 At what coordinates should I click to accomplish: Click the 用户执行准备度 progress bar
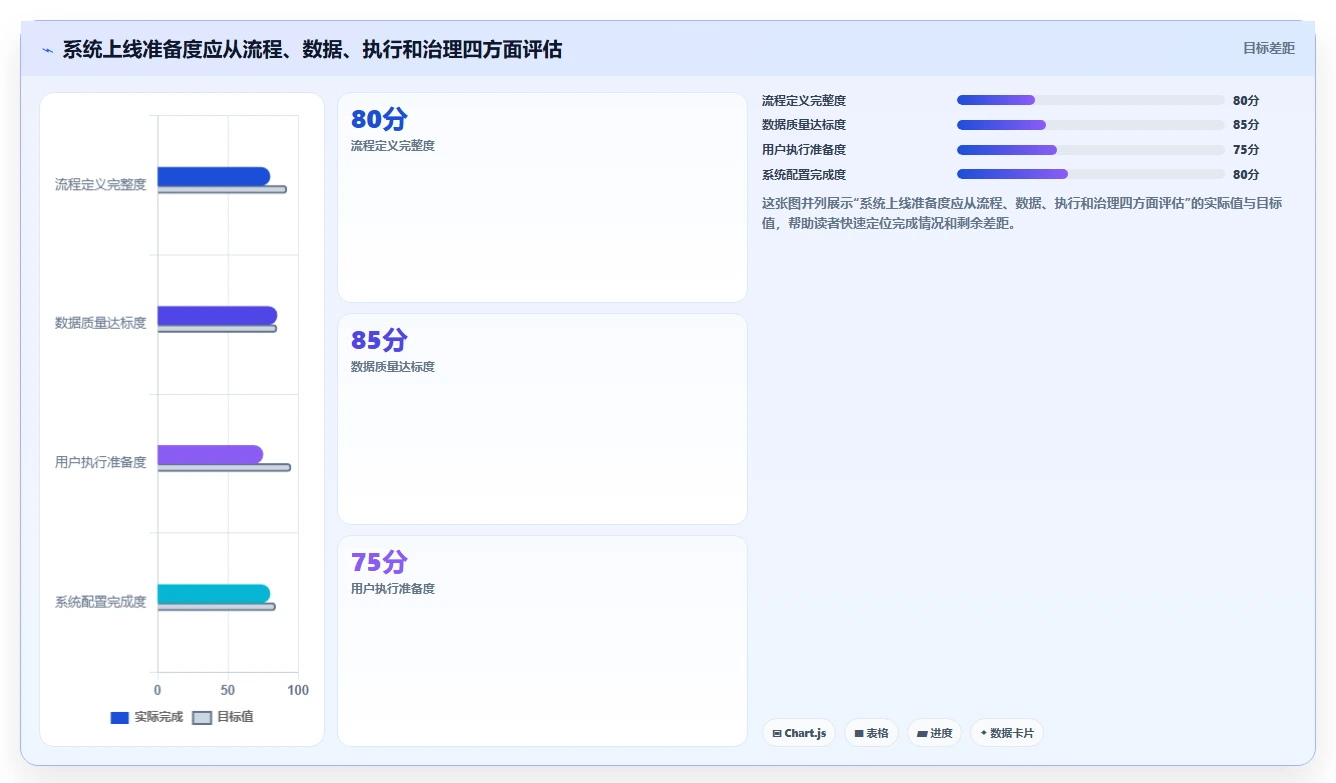coord(1090,150)
